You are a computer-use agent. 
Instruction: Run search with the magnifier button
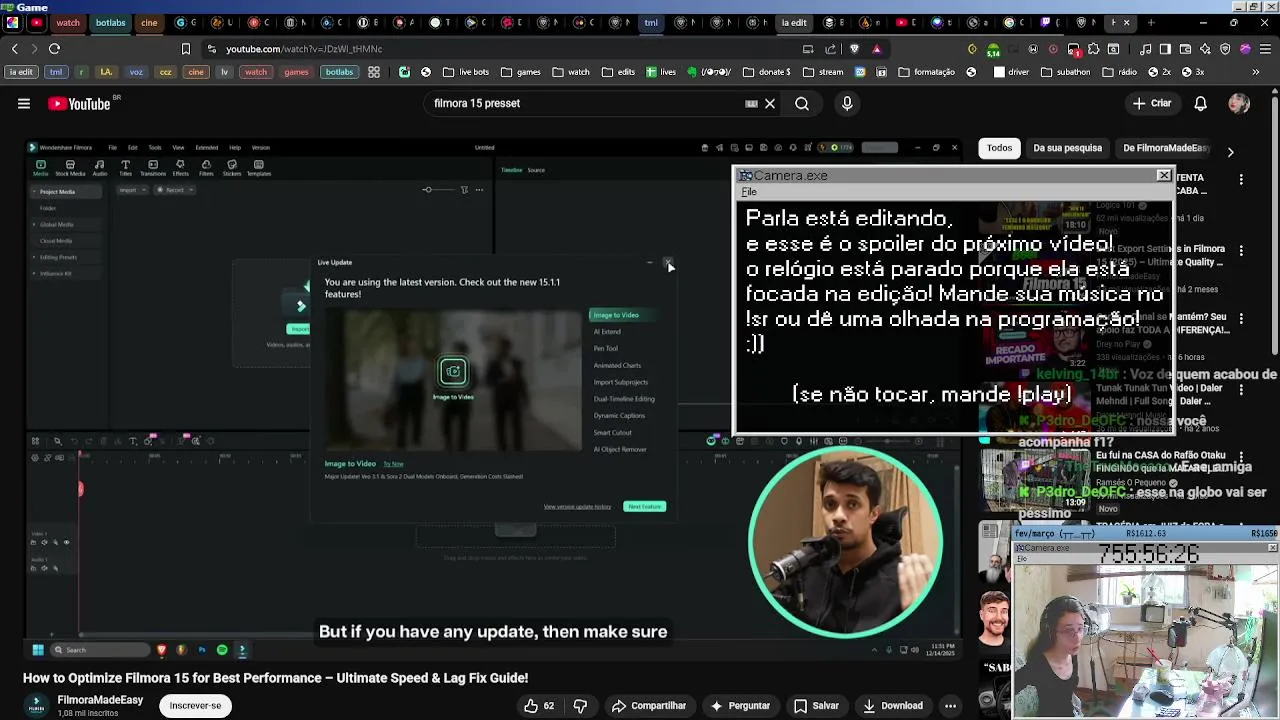pyautogui.click(x=802, y=103)
